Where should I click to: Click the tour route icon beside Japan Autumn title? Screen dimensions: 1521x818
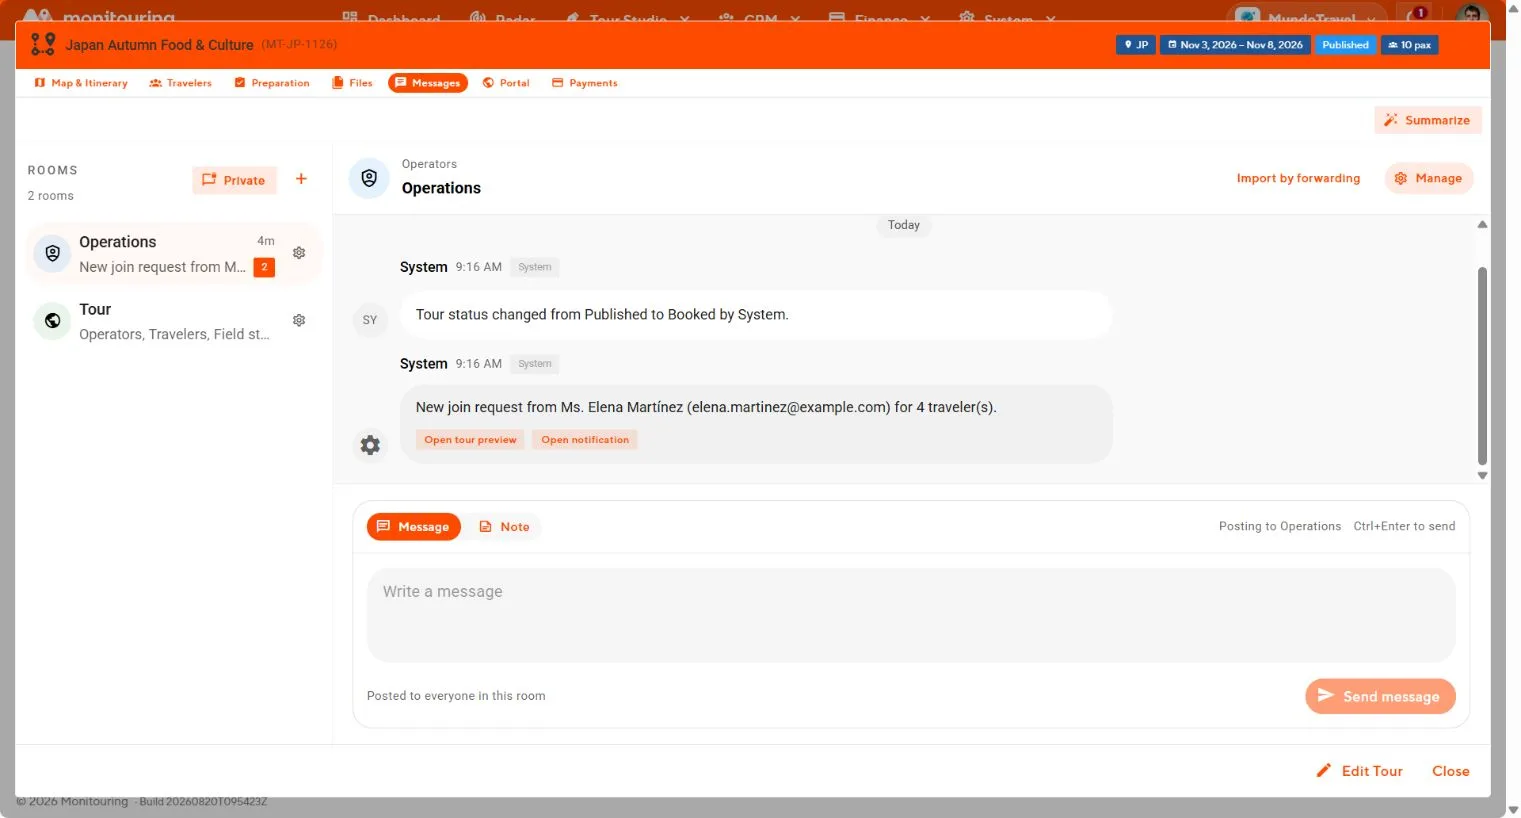(x=43, y=44)
